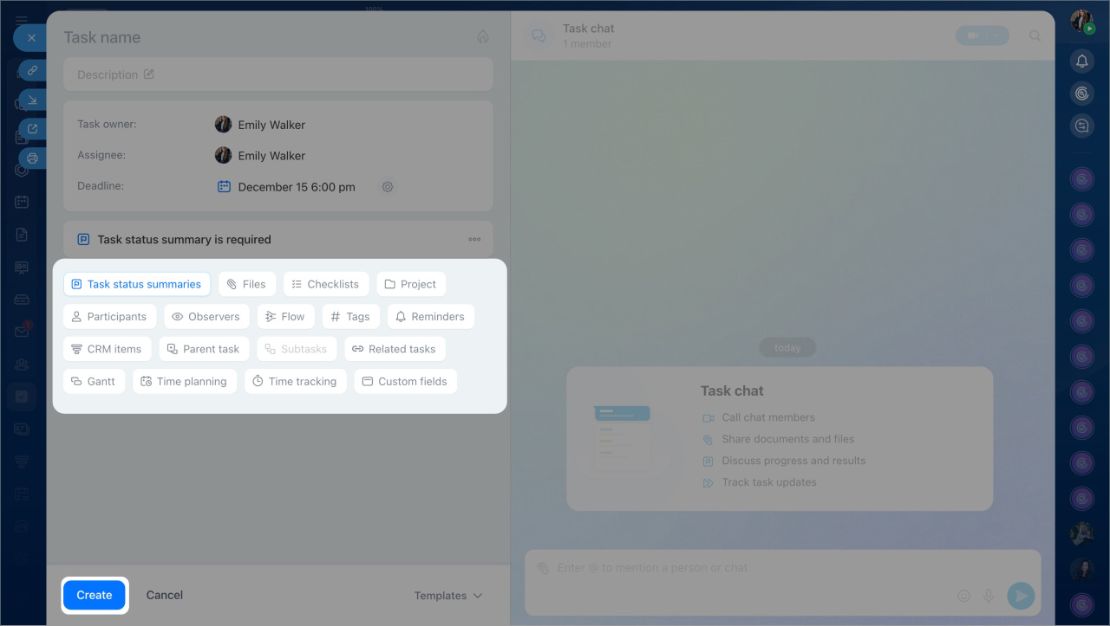Click the microphone icon in chat
This screenshot has height=626, width=1110.
[x=988, y=596]
